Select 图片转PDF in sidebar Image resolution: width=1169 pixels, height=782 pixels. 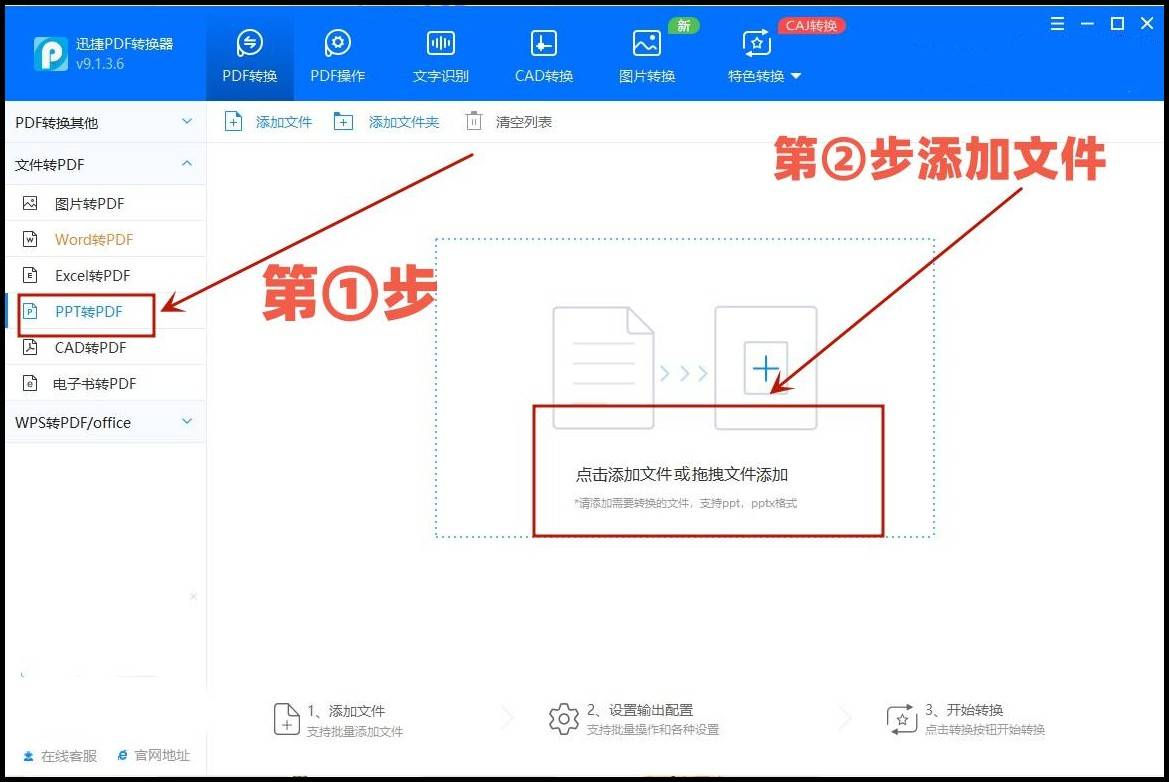[105, 204]
